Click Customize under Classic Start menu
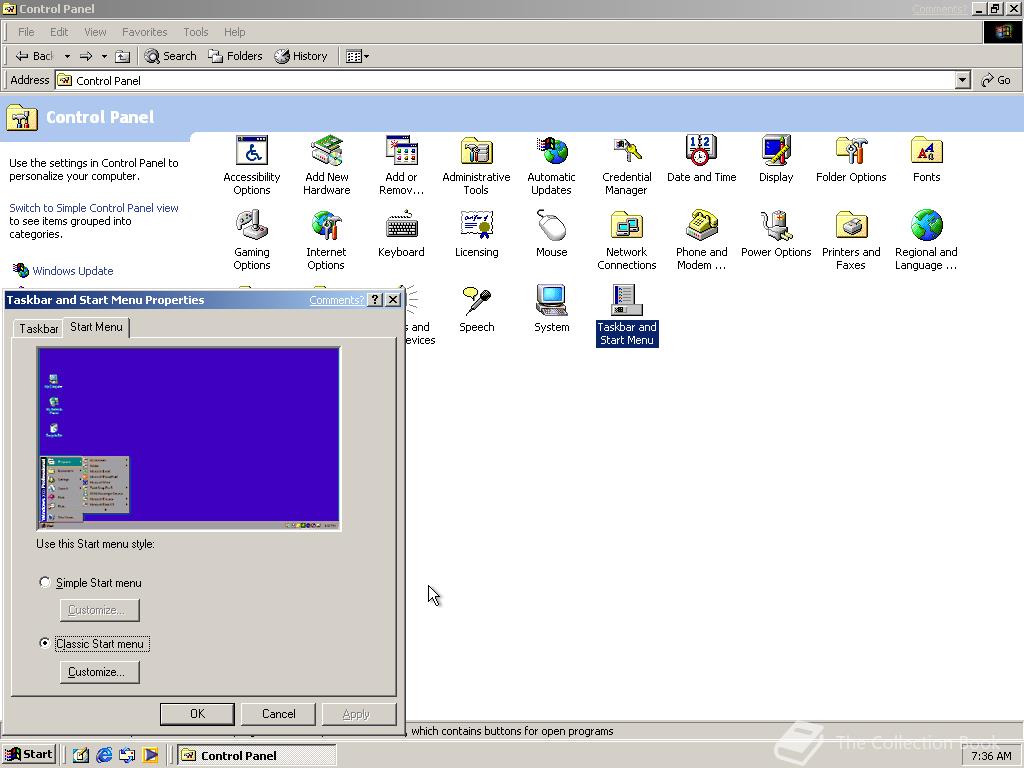 coord(99,672)
